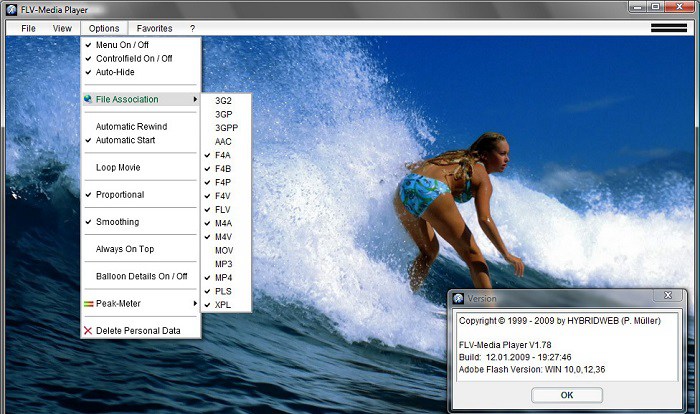
Task: Click the Version dialog title icon
Action: click(458, 298)
